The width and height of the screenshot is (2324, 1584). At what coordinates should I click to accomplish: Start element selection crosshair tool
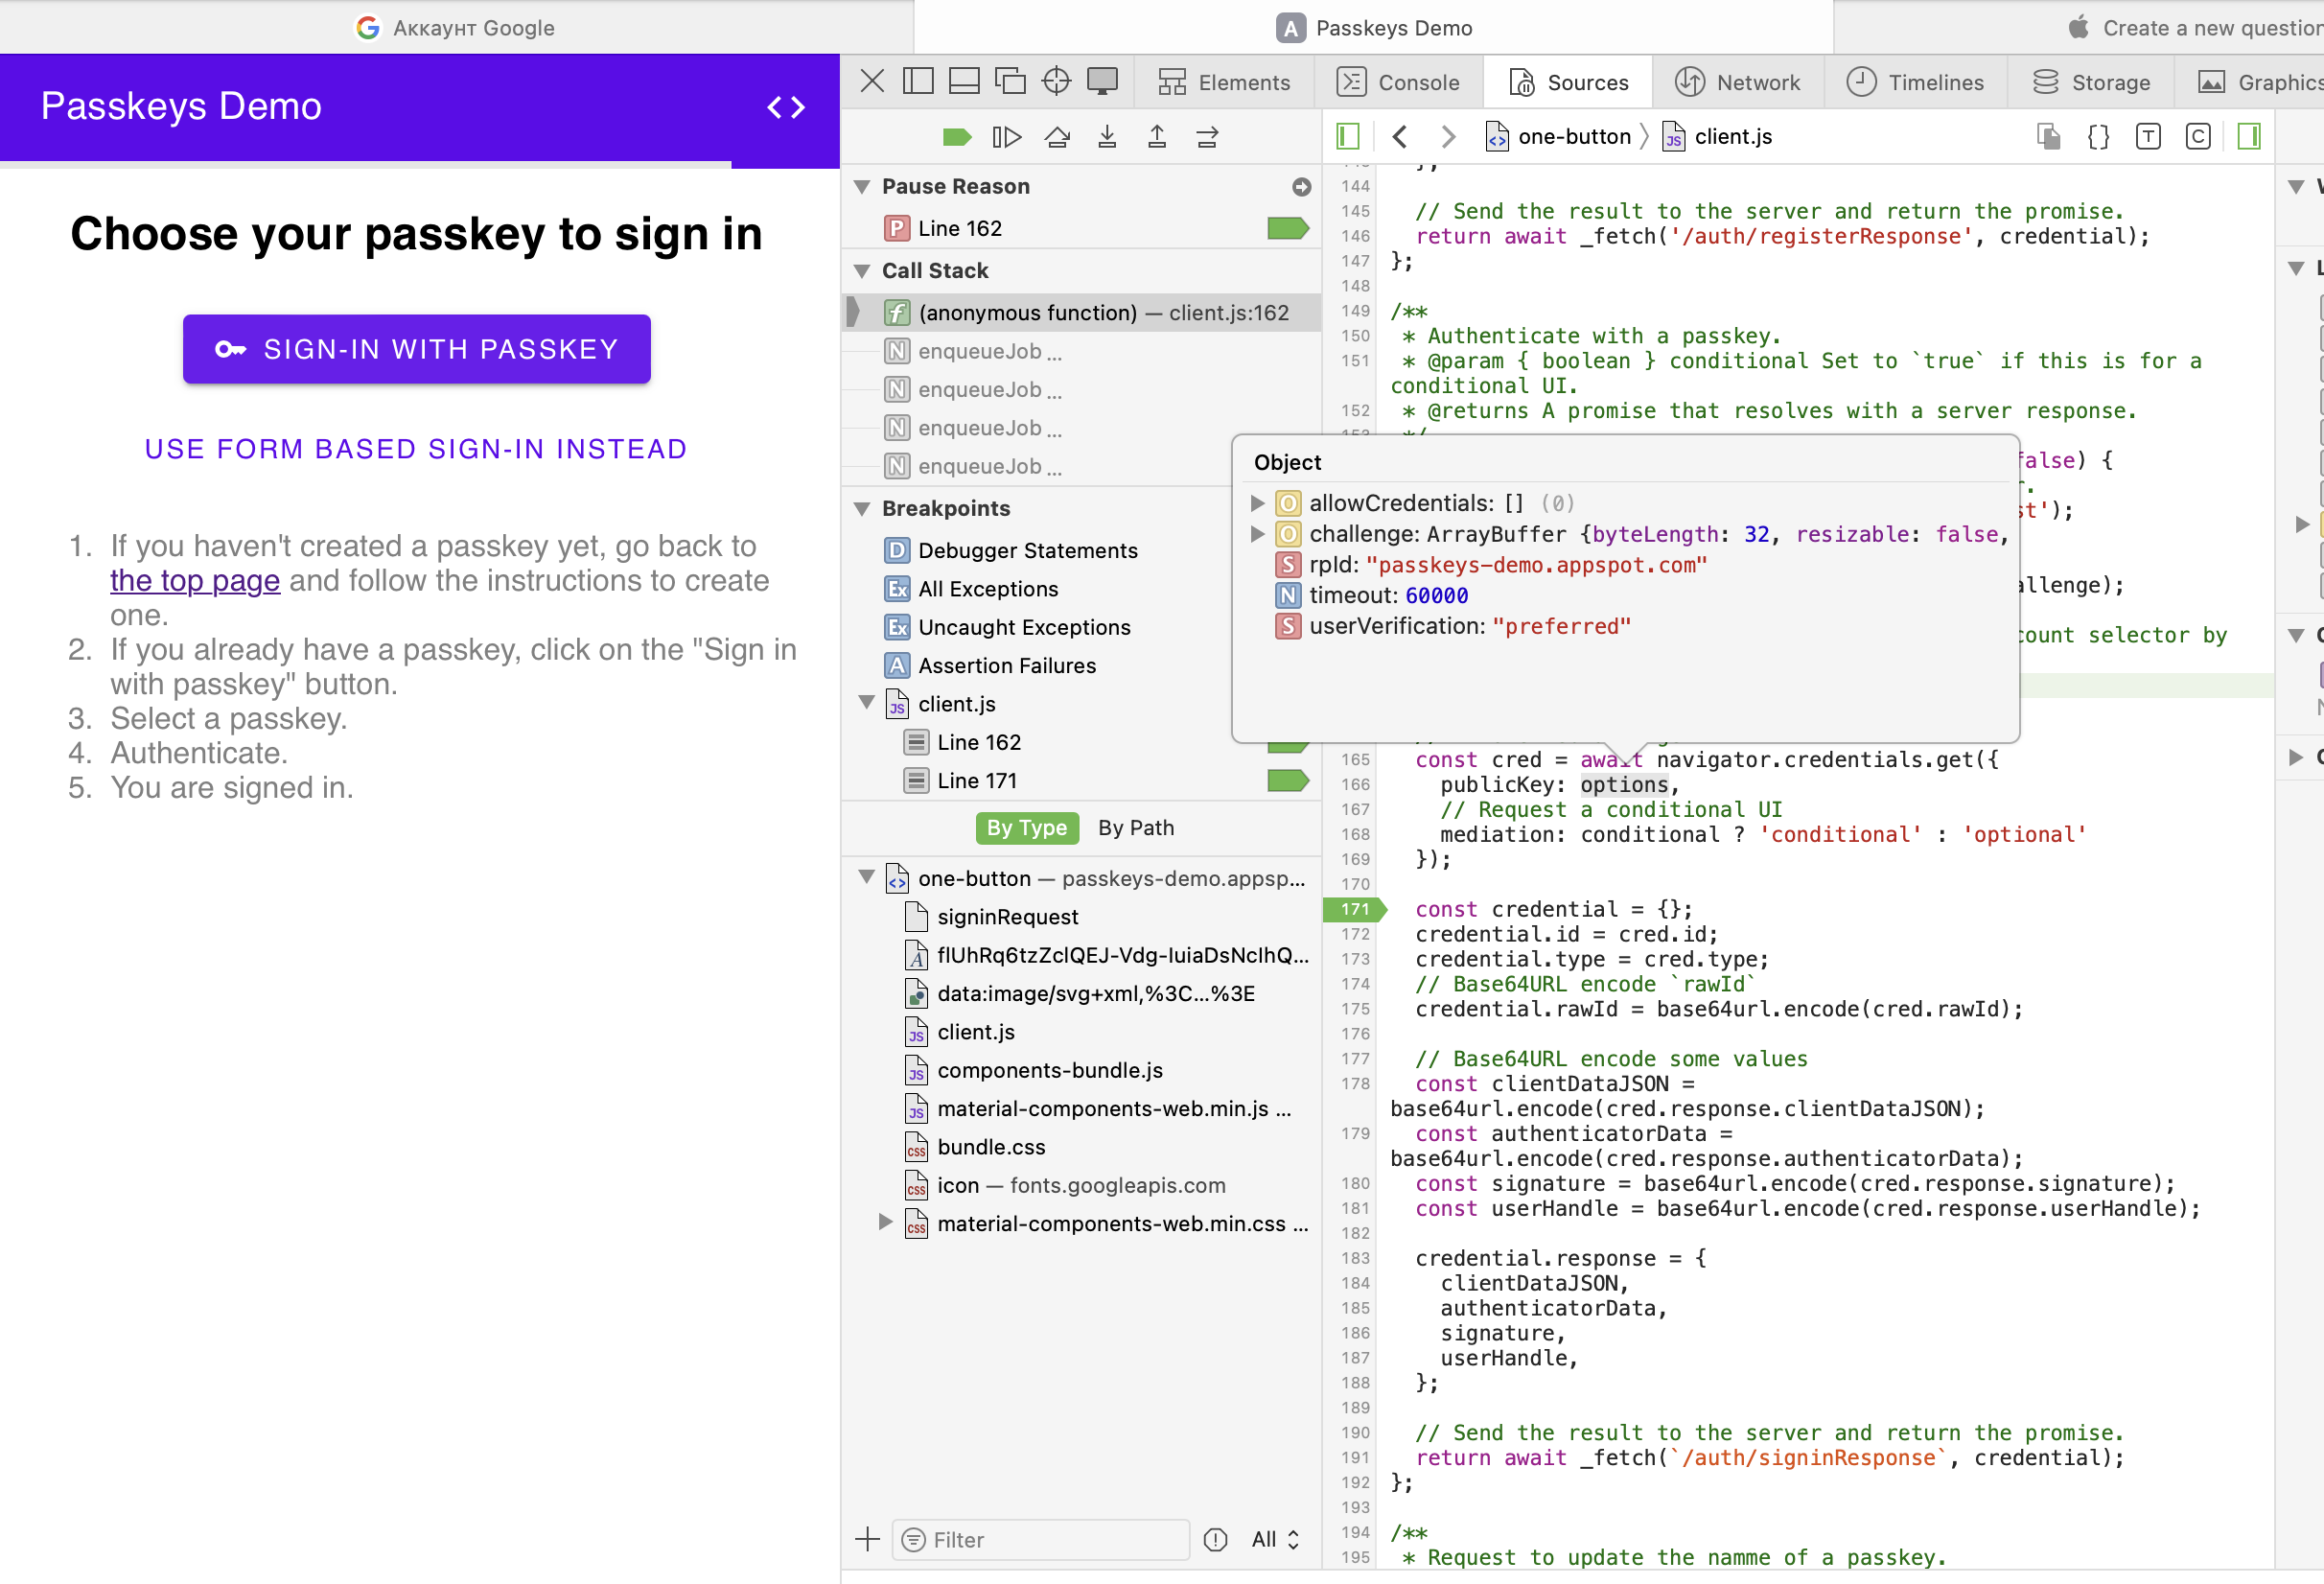click(1056, 81)
